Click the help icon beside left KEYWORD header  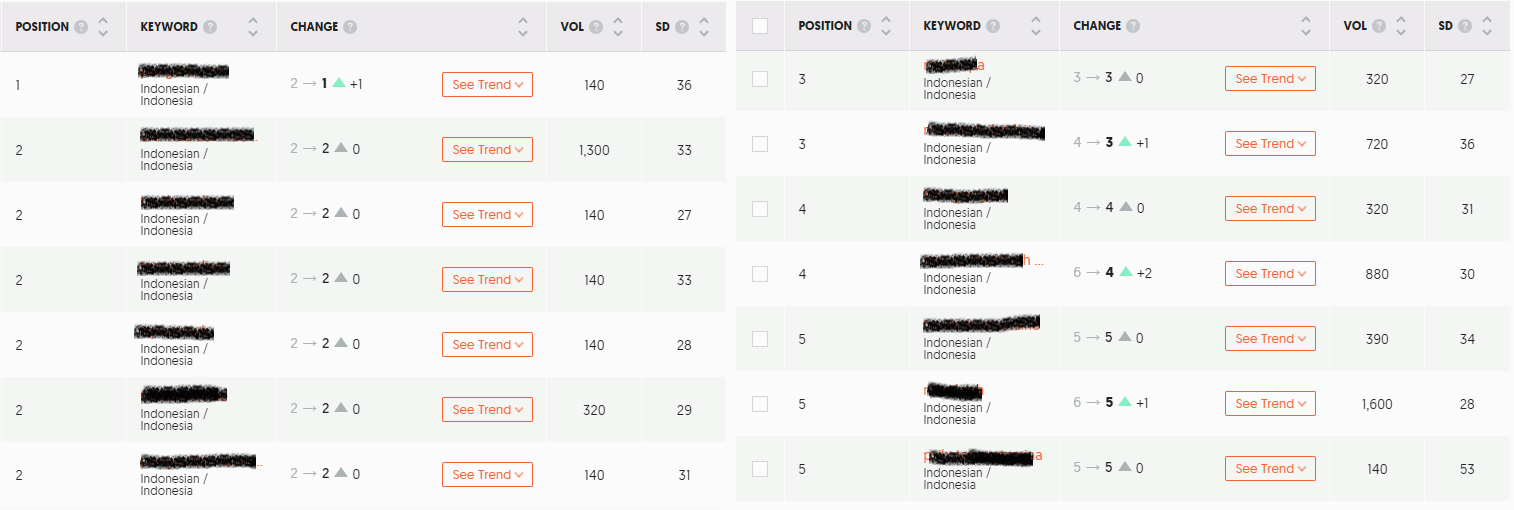tap(210, 27)
